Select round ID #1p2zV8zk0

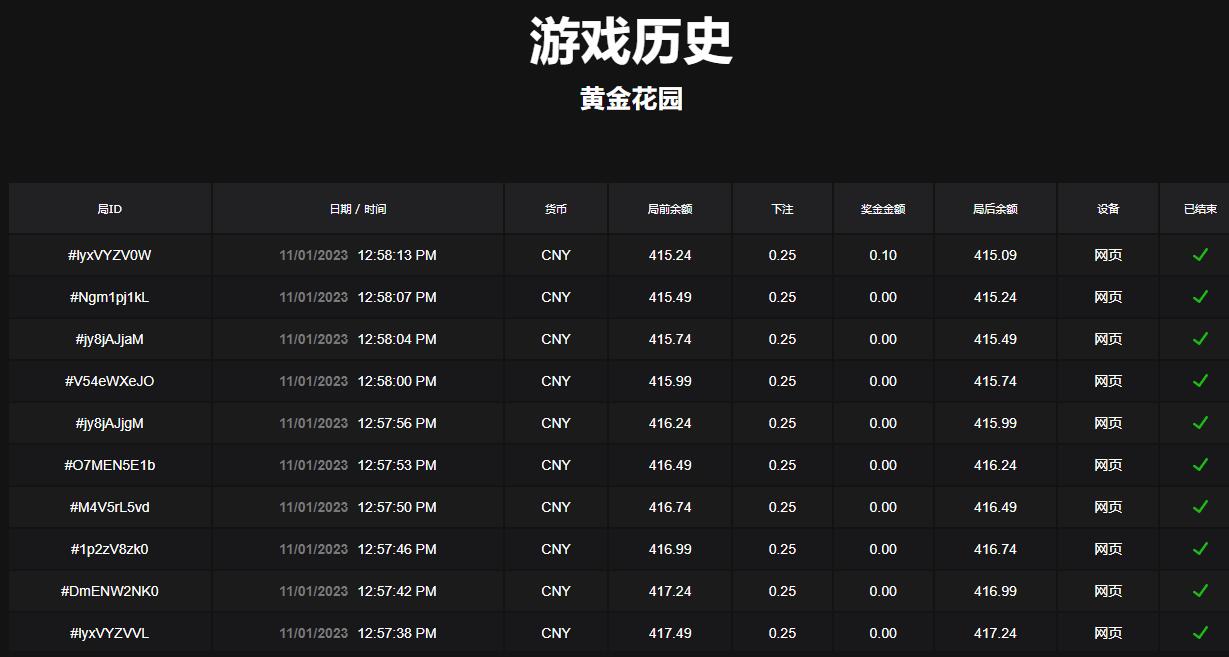[x=110, y=549]
